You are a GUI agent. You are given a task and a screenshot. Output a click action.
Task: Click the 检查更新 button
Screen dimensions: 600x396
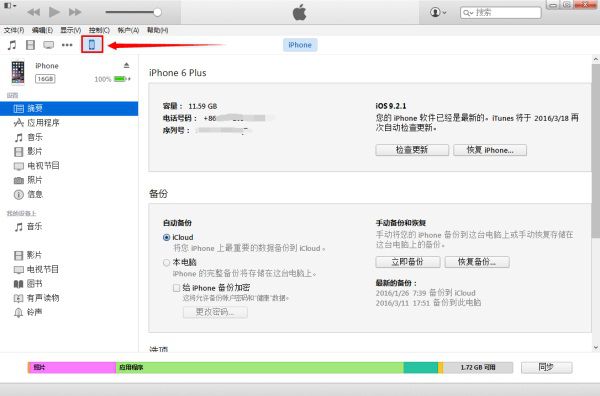(412, 150)
